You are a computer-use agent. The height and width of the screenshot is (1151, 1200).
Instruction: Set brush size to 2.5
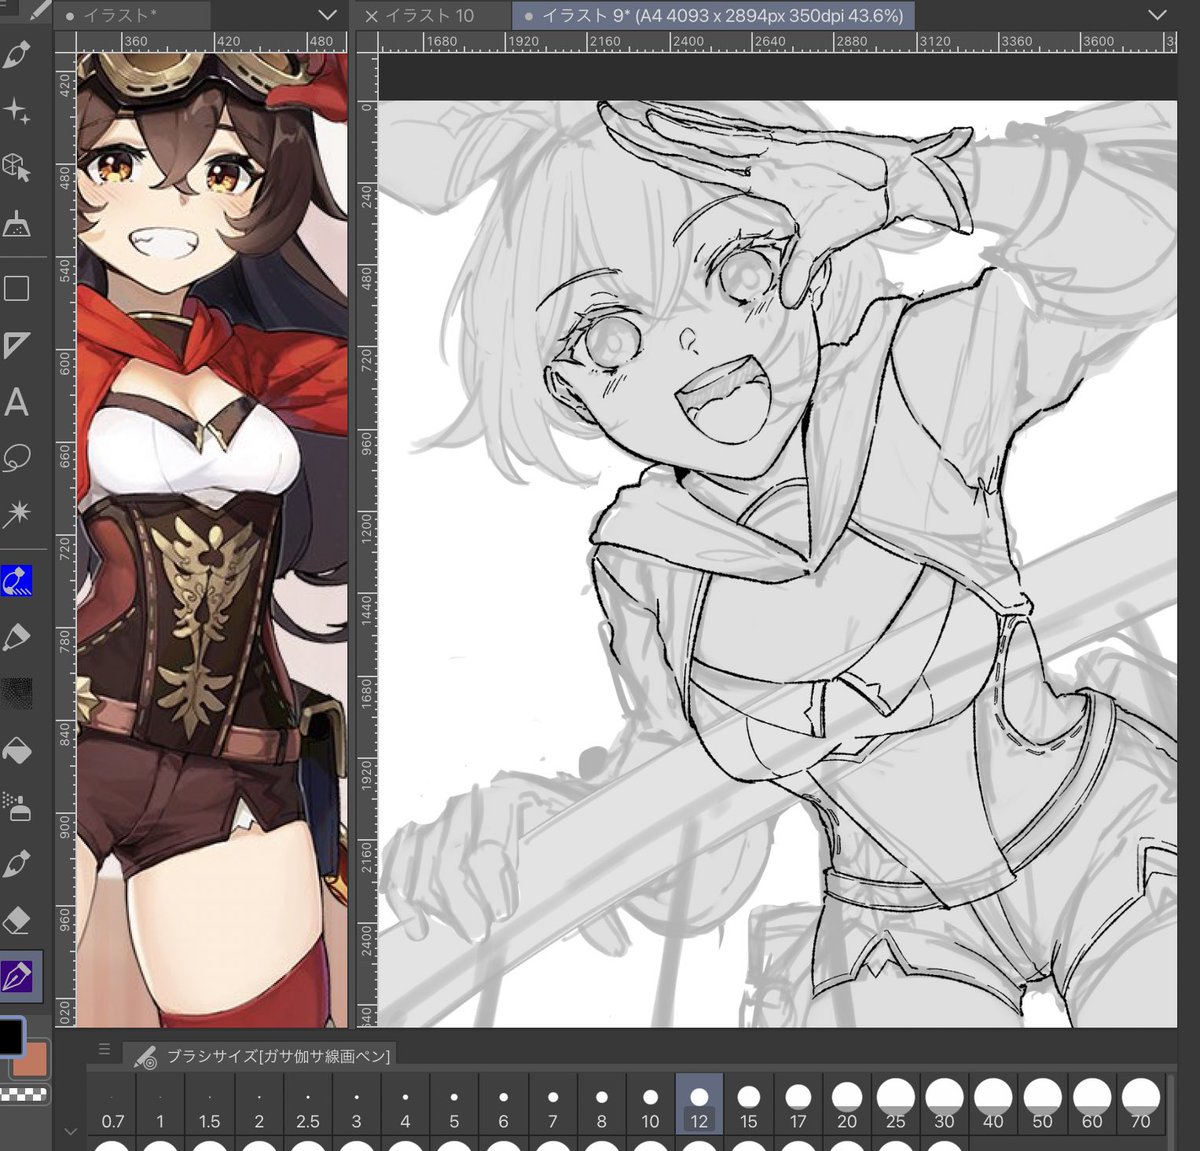click(x=307, y=1105)
